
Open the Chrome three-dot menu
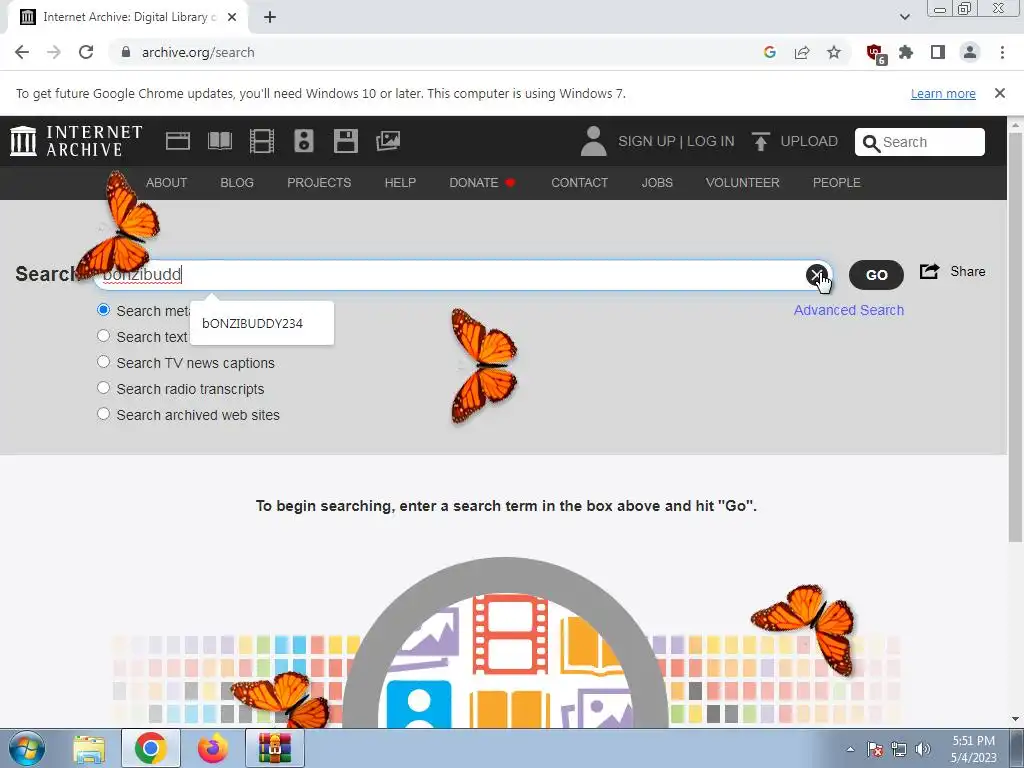[1002, 52]
